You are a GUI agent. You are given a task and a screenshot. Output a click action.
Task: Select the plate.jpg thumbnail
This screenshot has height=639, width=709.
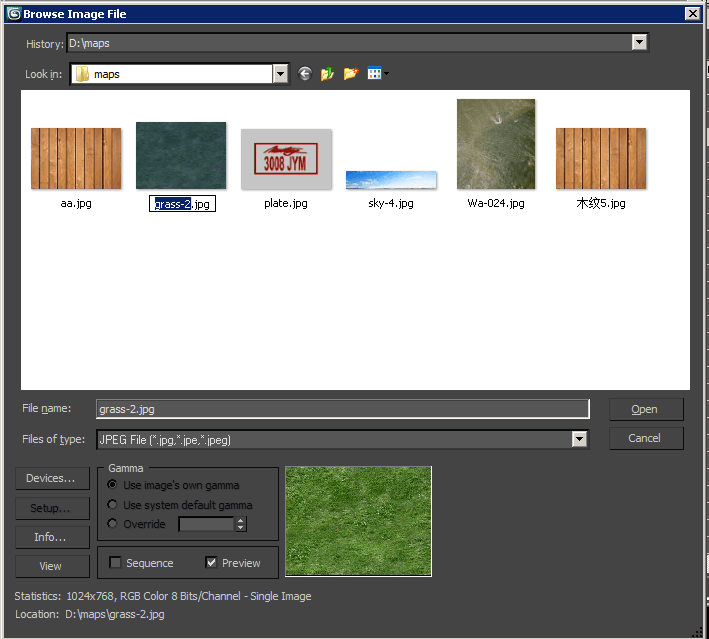(286, 159)
